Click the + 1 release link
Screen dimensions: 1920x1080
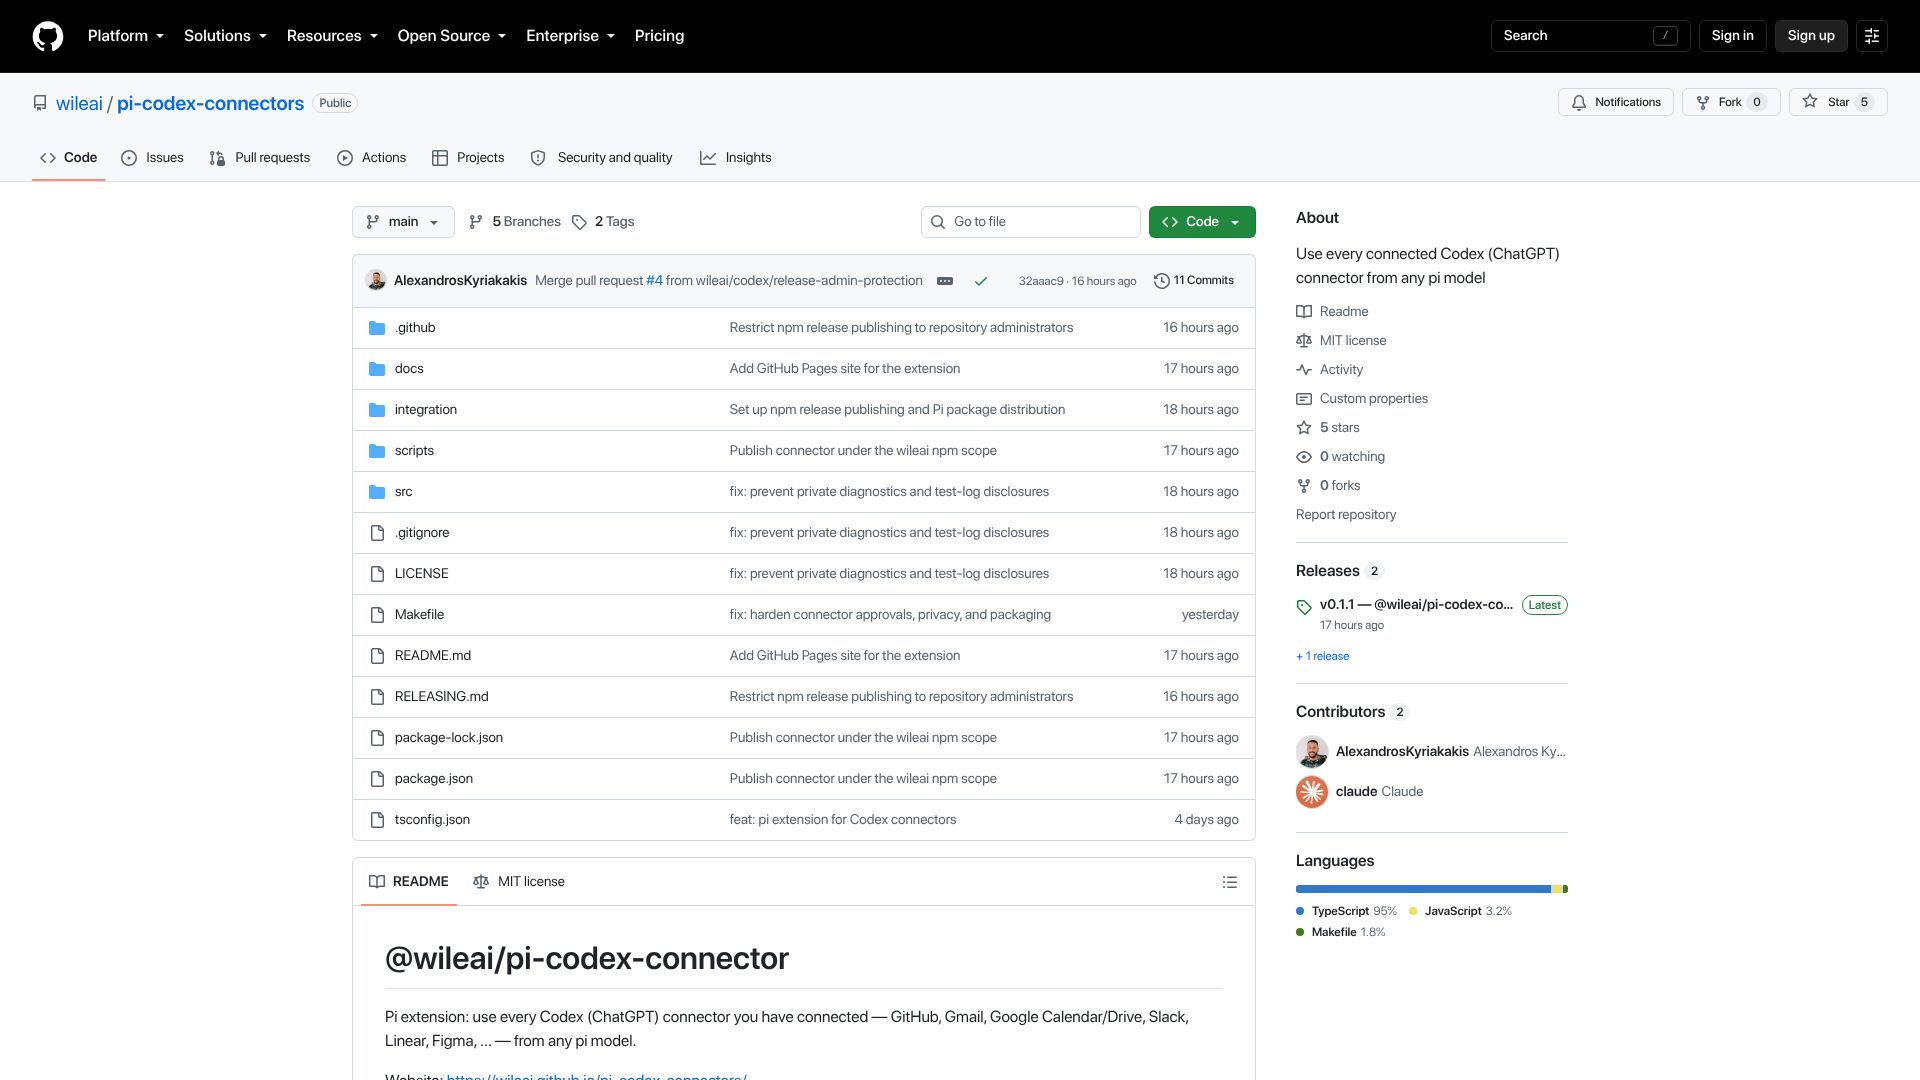[1322, 657]
